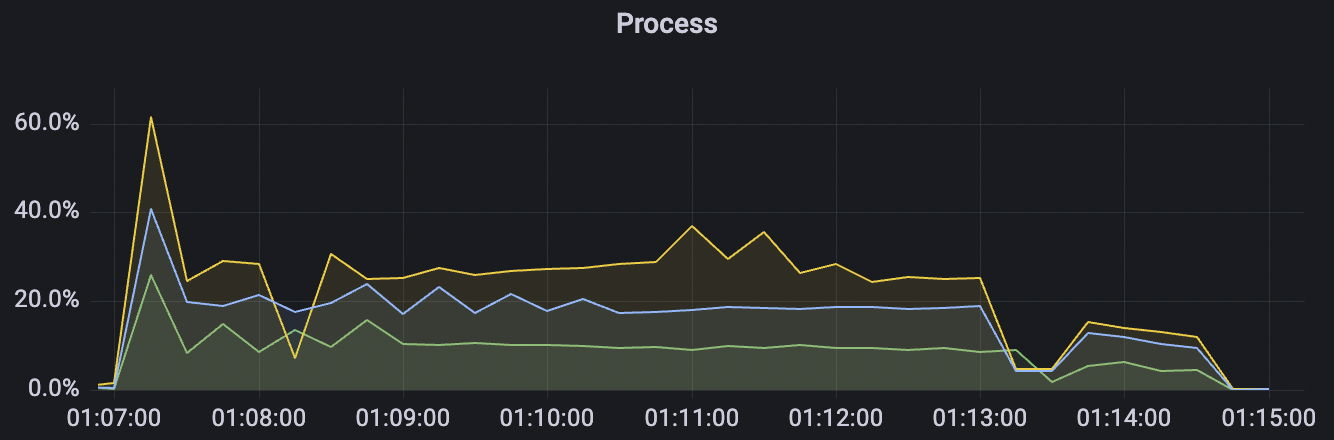Viewport: 1334px width, 440px height.
Task: Open the Process panel title menu
Action: point(666,23)
